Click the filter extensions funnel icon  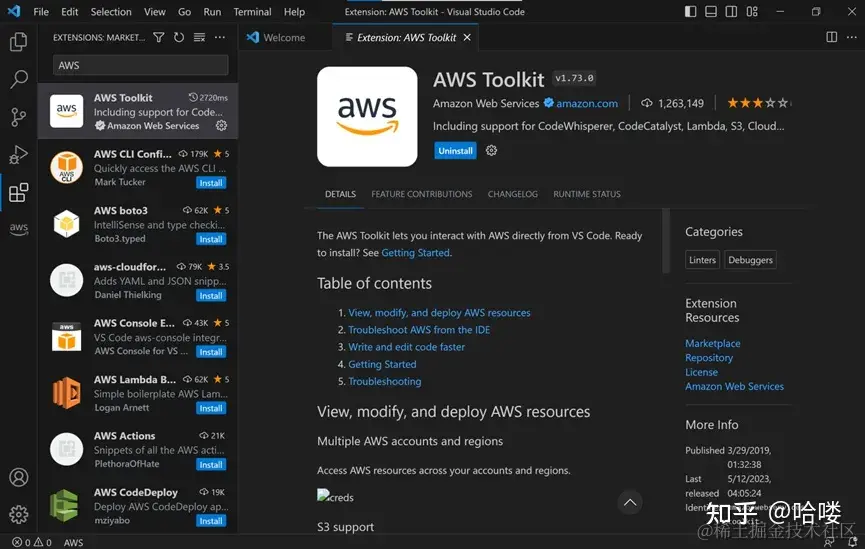pos(159,38)
